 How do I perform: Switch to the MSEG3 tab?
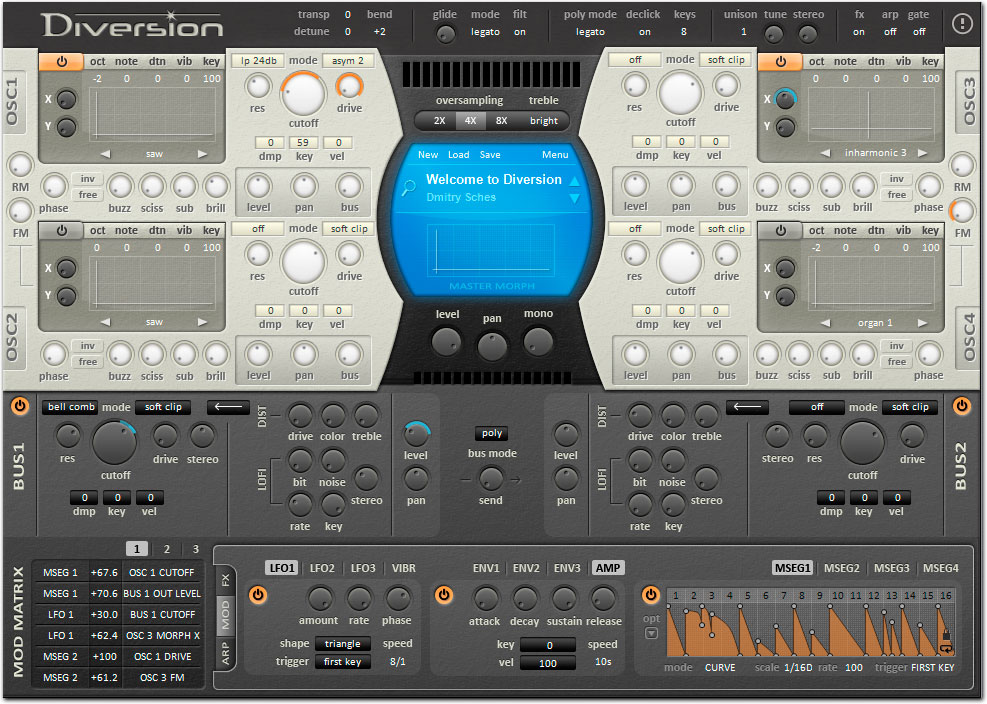coord(891,568)
